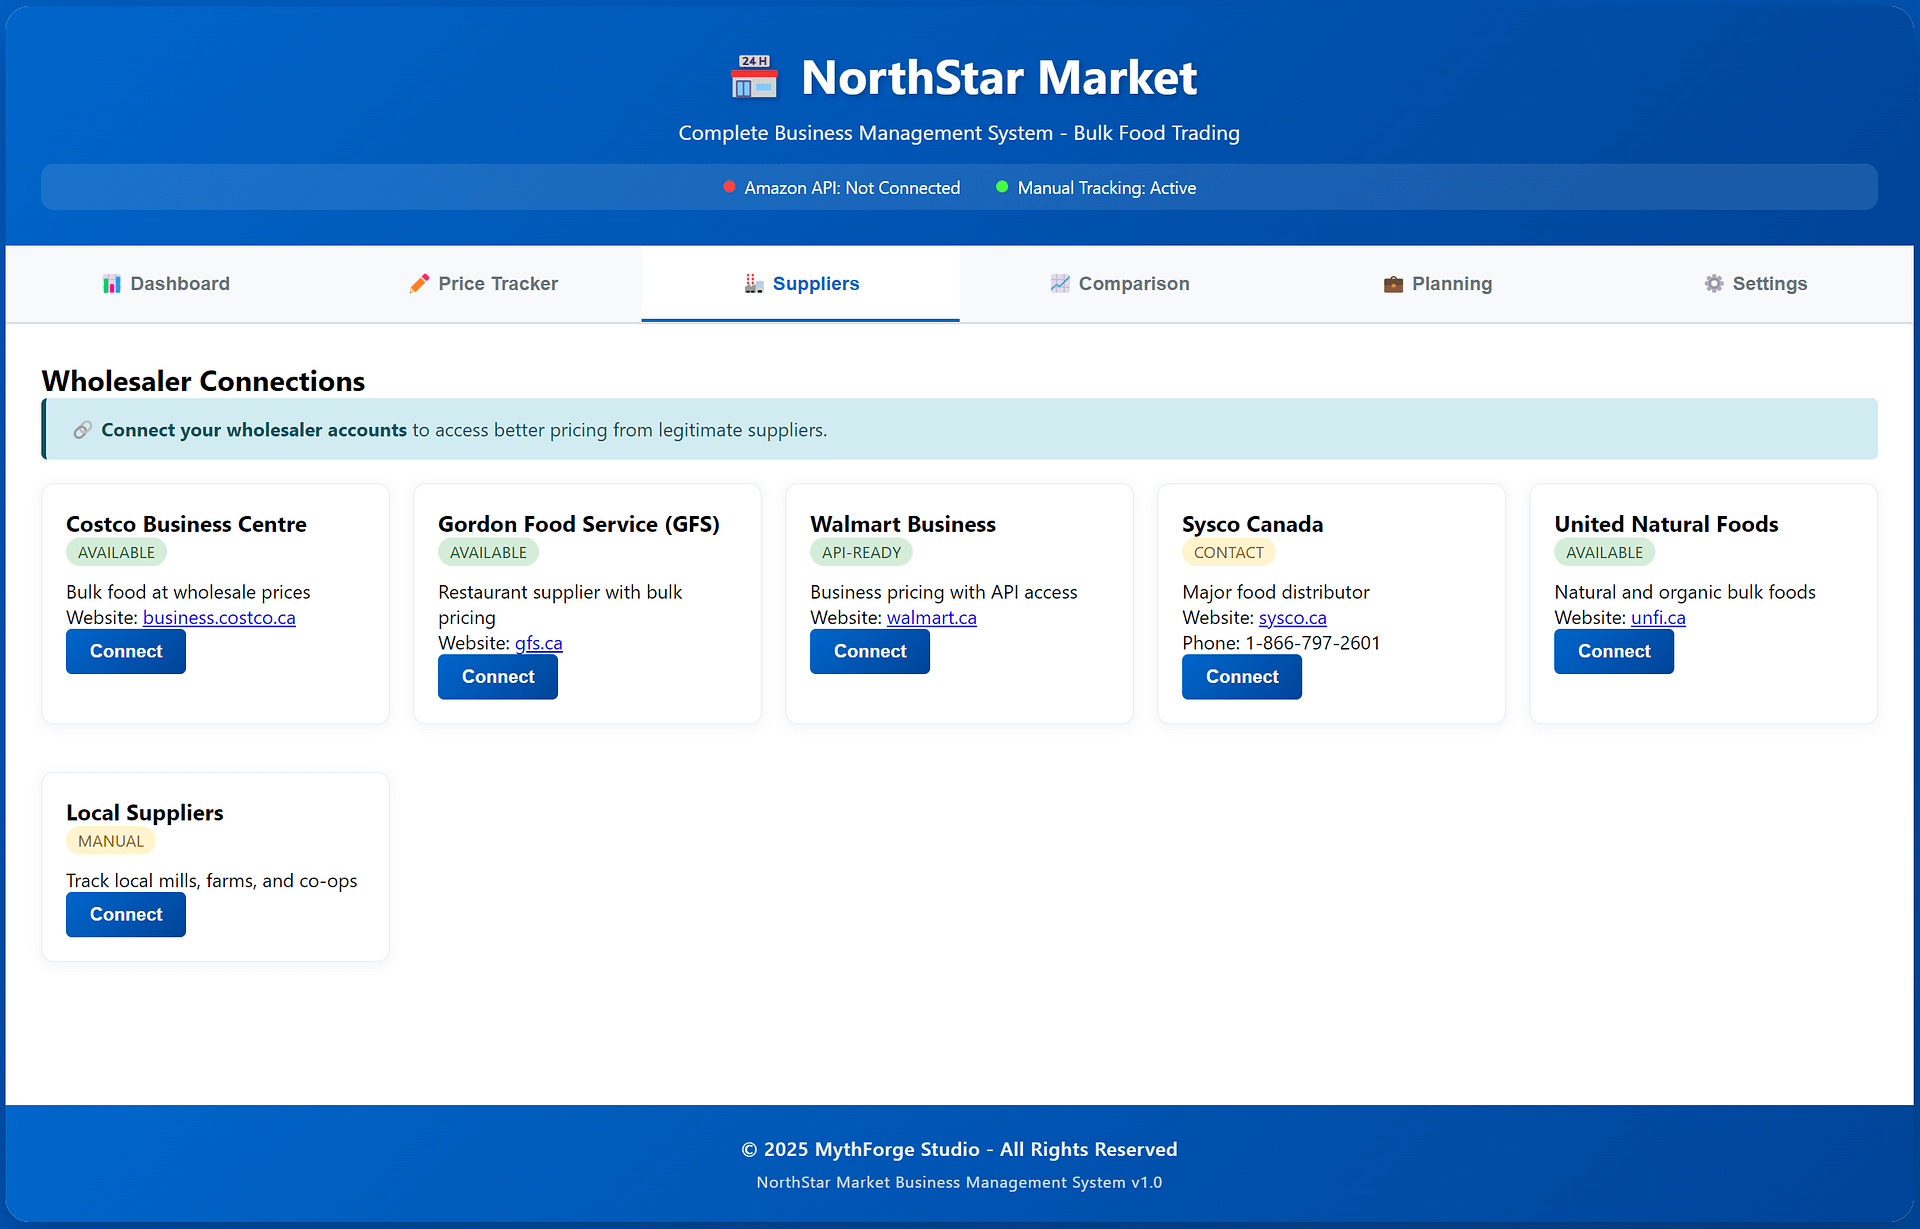
Task: Click the Planning briefcase icon
Action: [x=1393, y=284]
